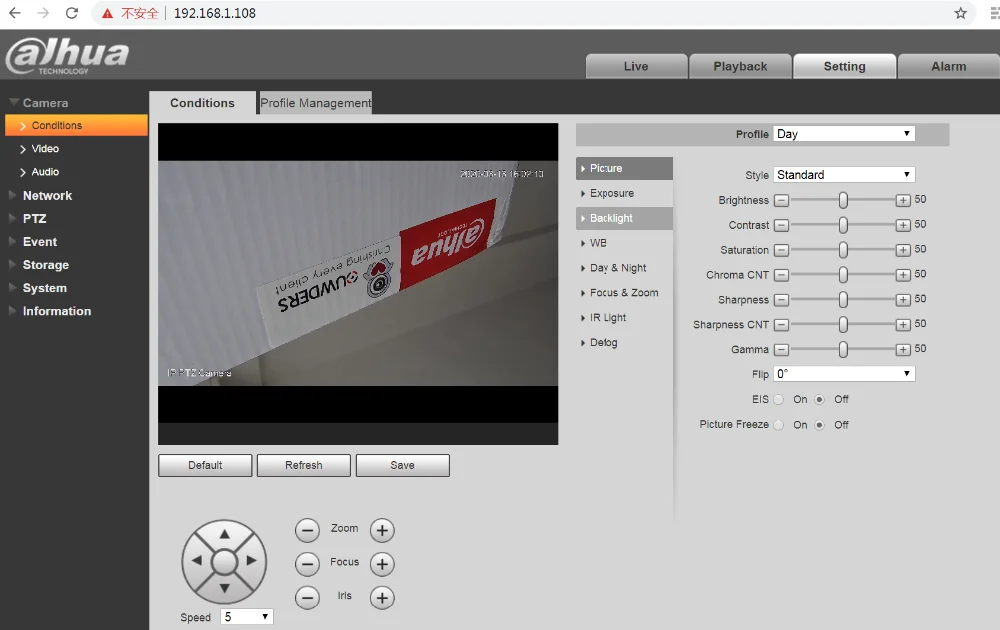
Task: Increase Contrast with the plus icon
Action: coord(903,226)
